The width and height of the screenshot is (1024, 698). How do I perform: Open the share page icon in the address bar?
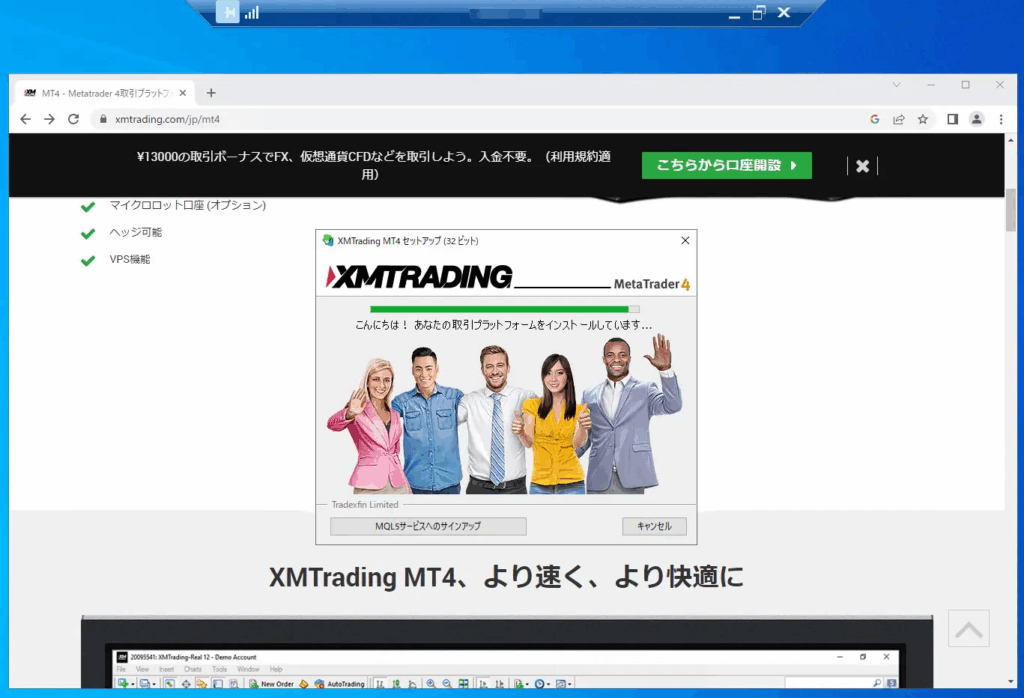click(899, 119)
